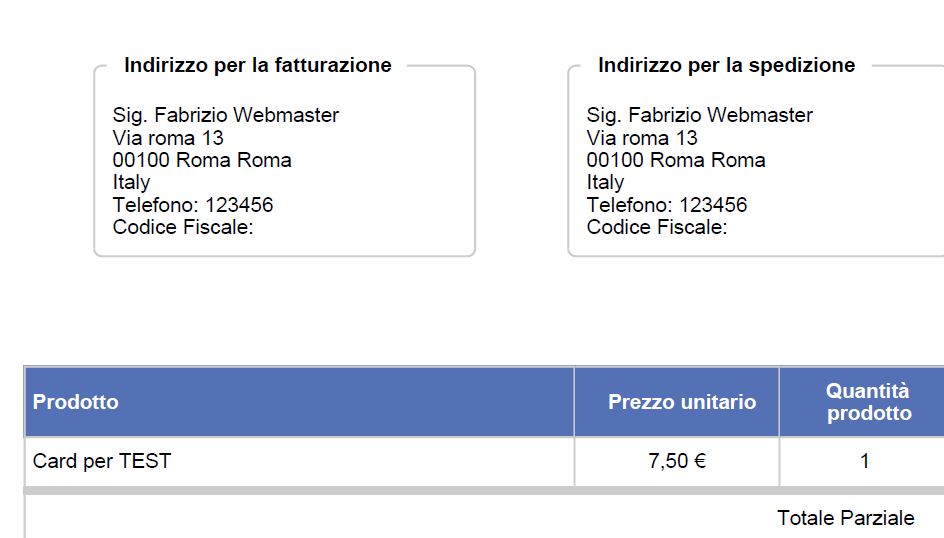
Task: Click the billing Telefono: 123456 line
Action: (x=193, y=205)
